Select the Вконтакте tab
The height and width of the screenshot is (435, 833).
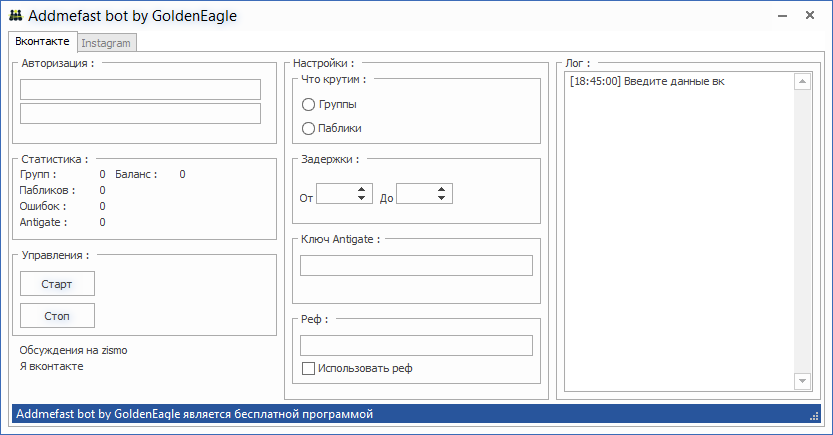pyautogui.click(x=42, y=41)
